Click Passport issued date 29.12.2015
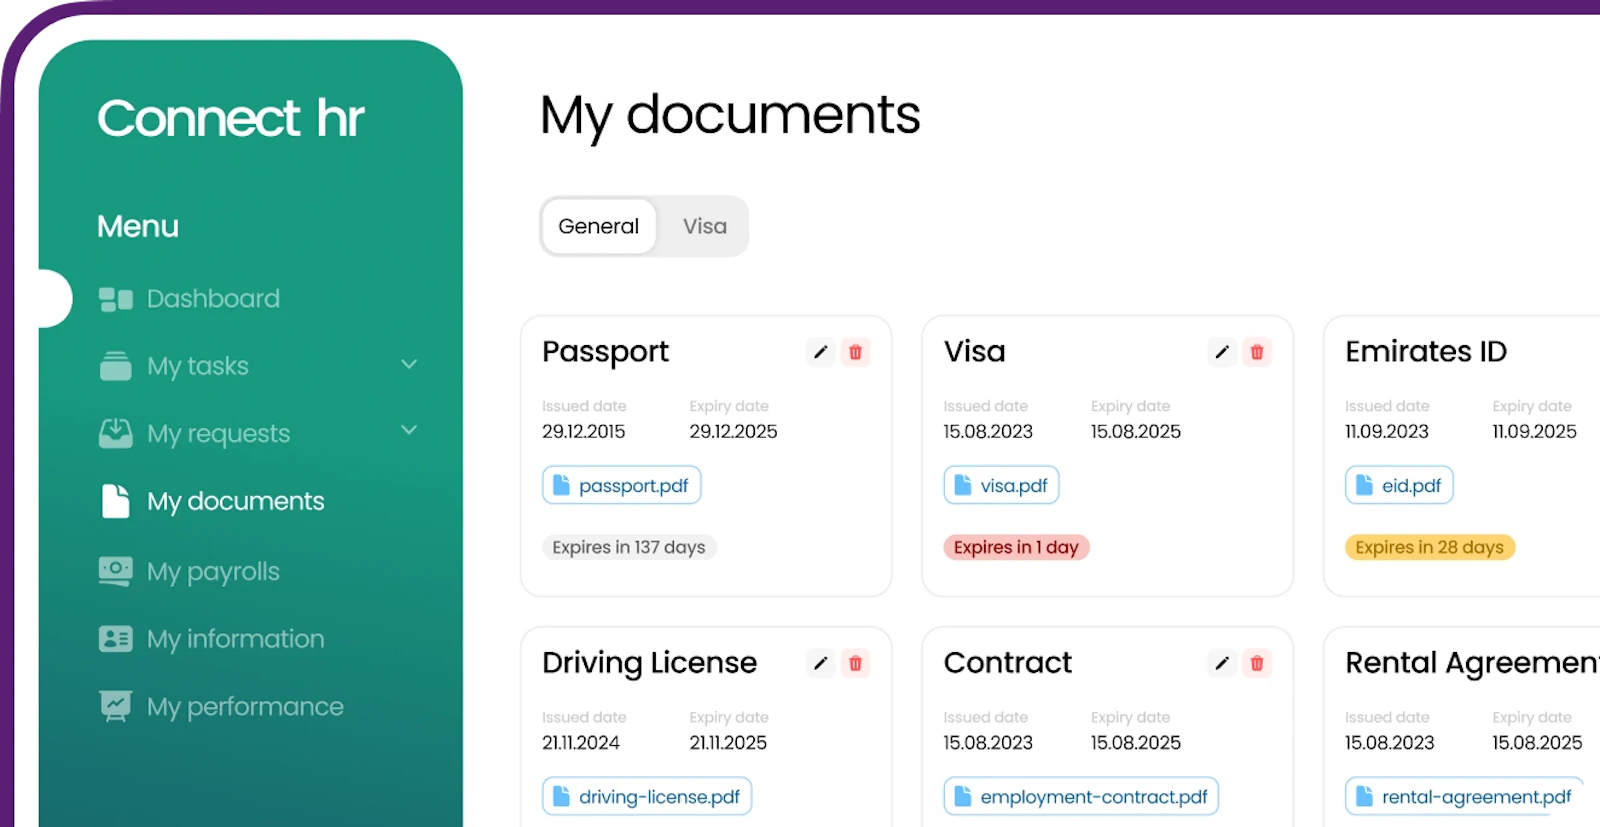 click(584, 431)
